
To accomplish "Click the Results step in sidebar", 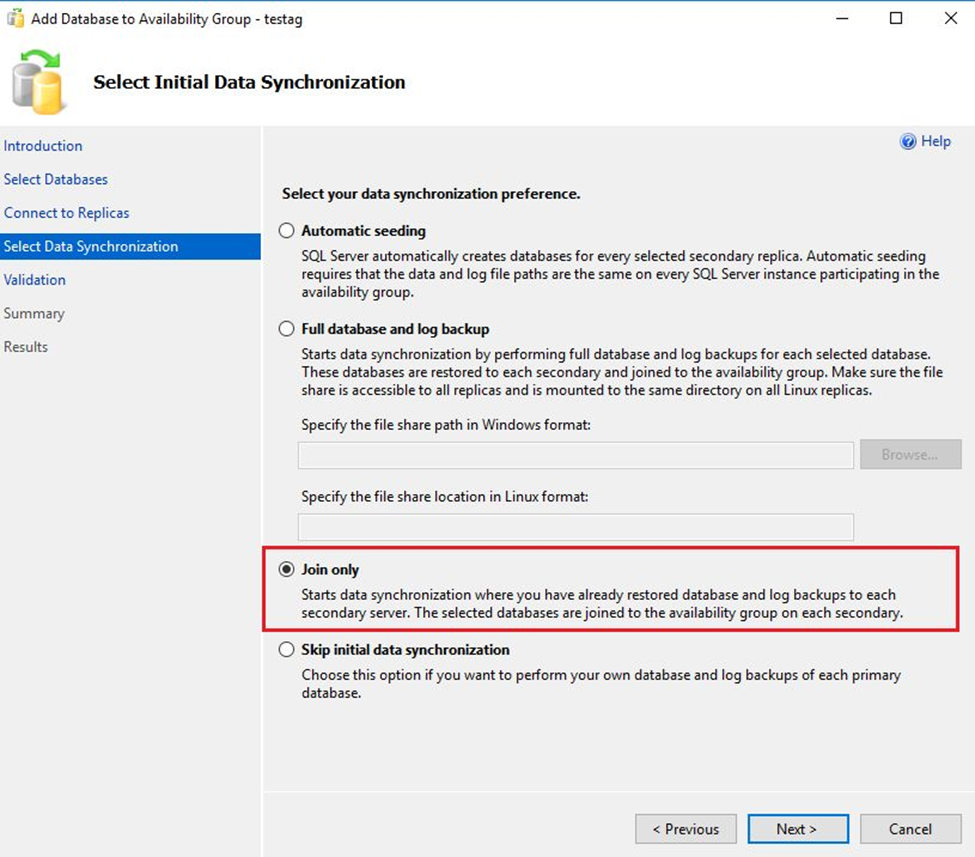I will (26, 347).
